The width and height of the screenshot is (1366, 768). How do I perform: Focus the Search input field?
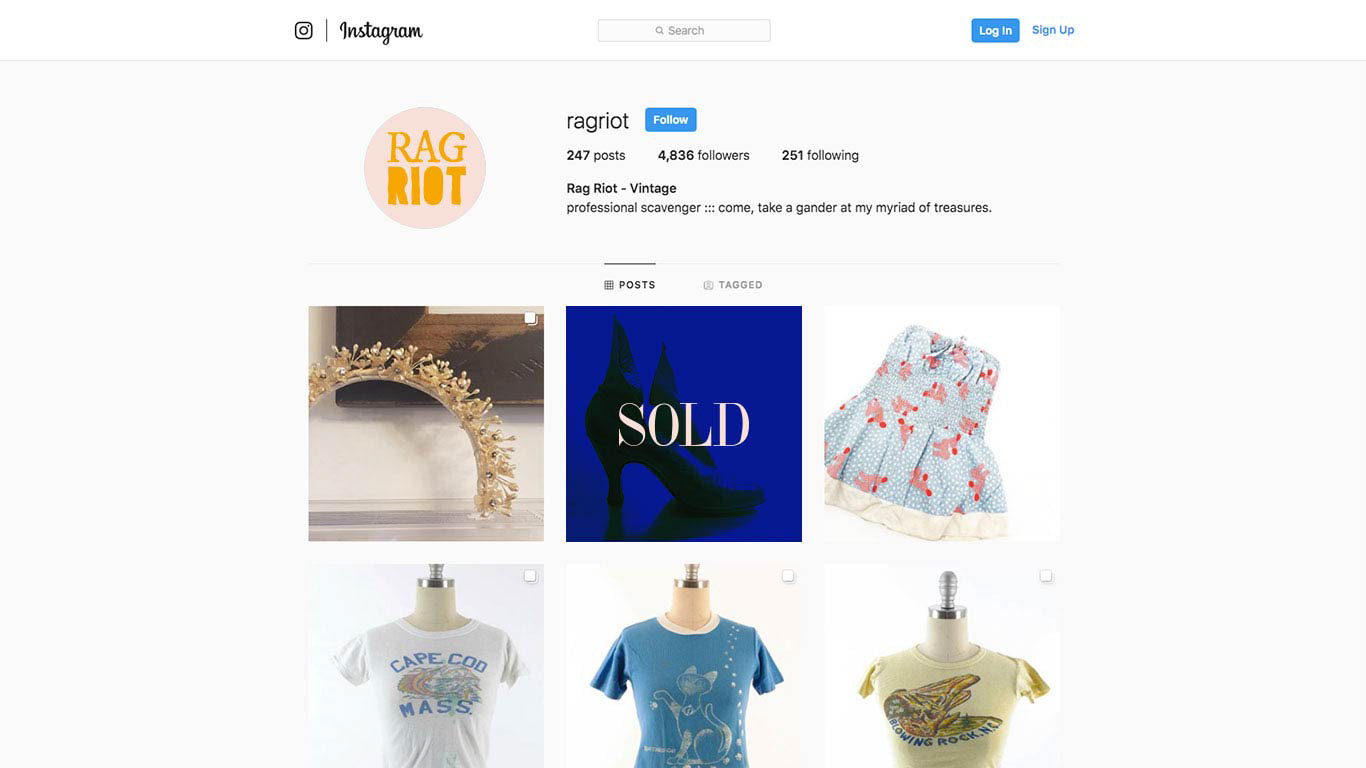coord(684,31)
